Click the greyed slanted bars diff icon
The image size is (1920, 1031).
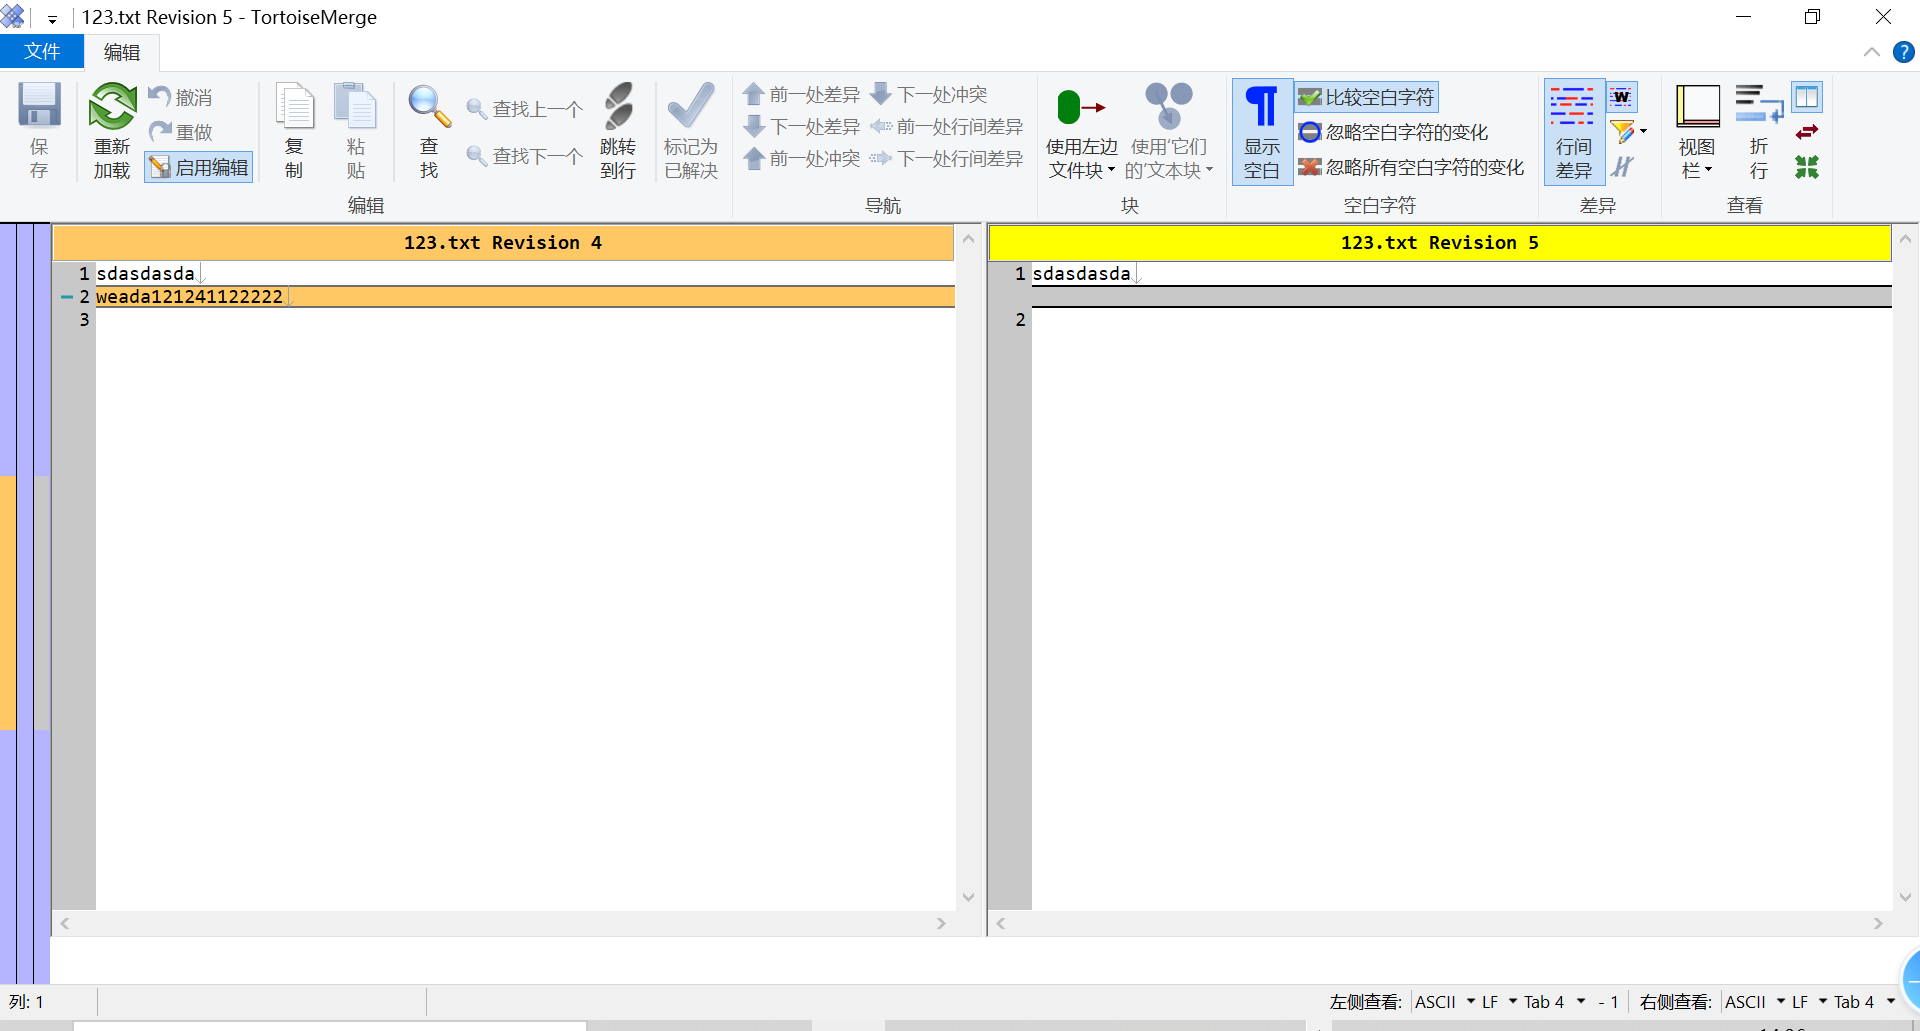click(1622, 166)
